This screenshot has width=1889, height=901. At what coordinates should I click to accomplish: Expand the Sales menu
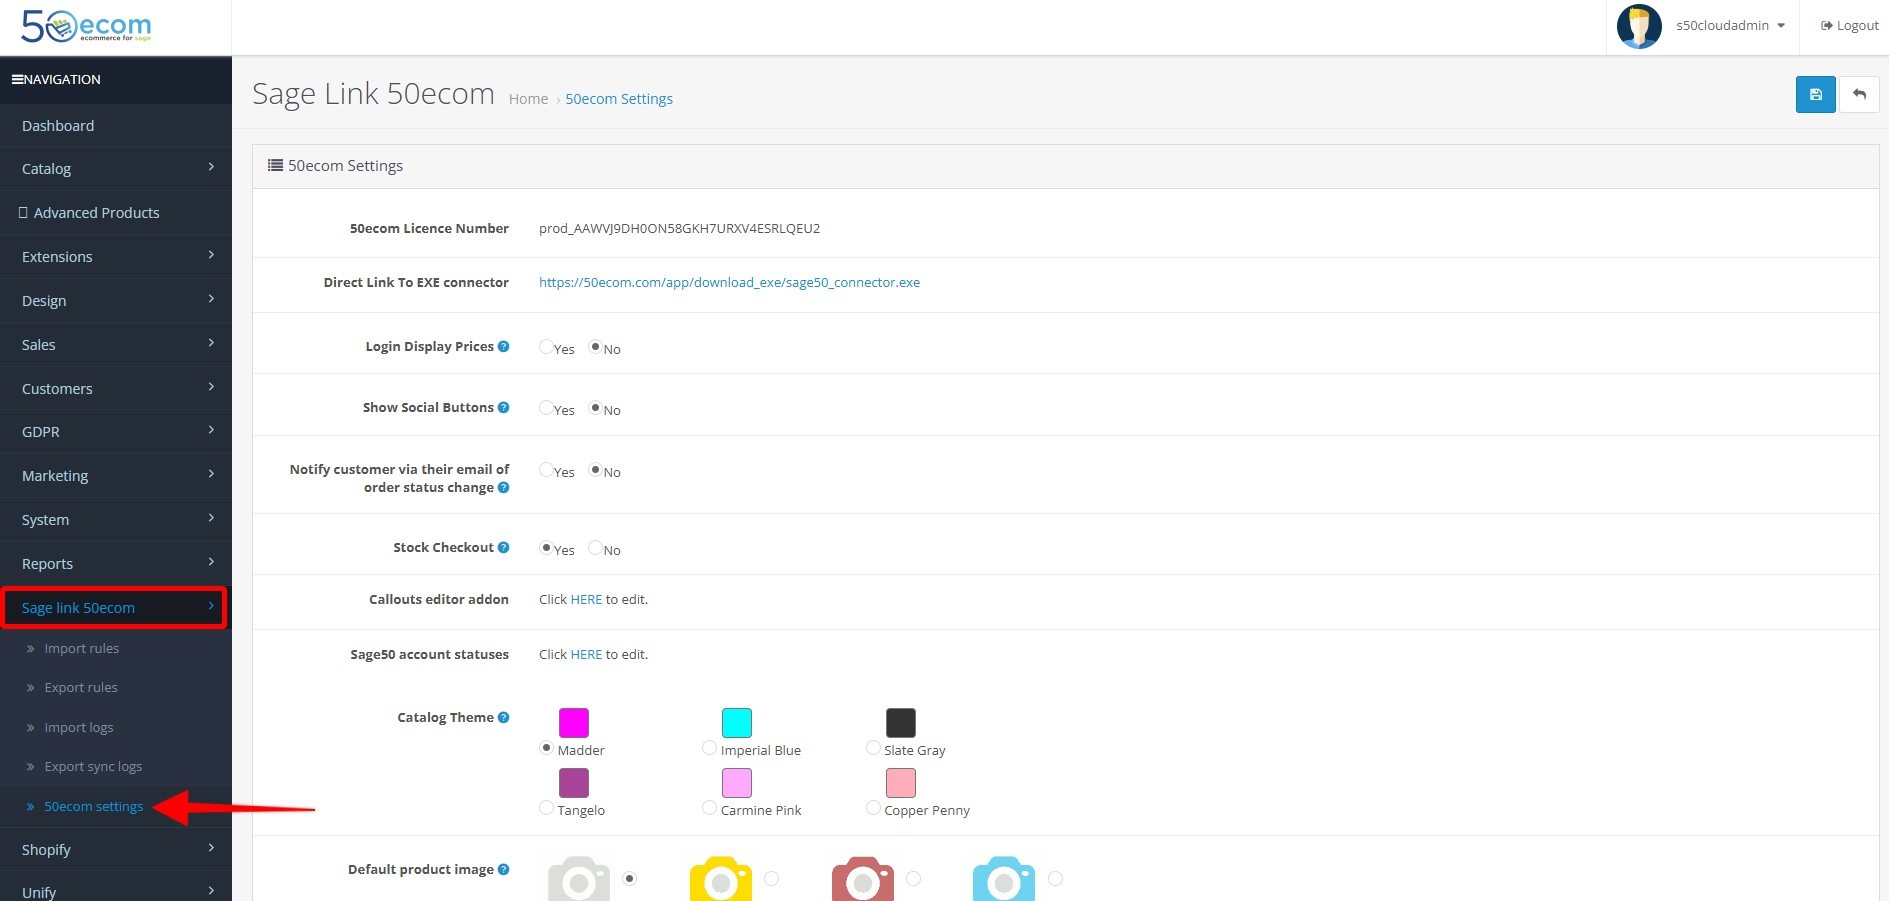[116, 345]
